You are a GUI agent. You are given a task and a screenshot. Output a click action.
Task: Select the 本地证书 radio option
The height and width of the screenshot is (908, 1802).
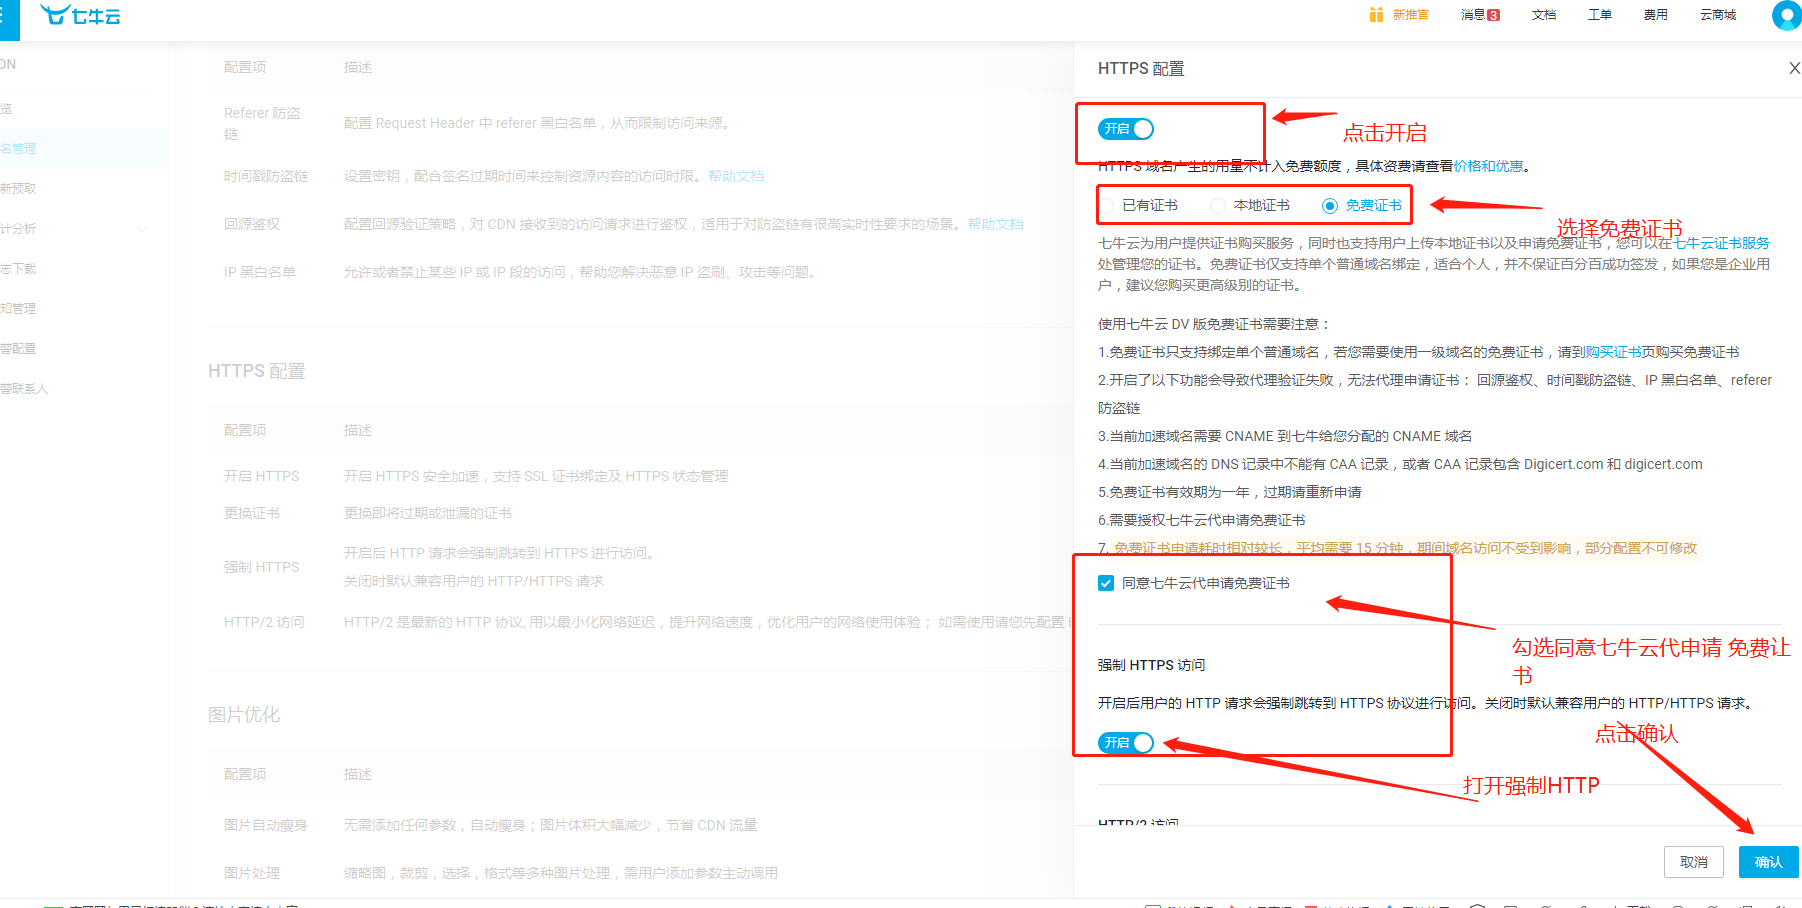pyautogui.click(x=1218, y=205)
